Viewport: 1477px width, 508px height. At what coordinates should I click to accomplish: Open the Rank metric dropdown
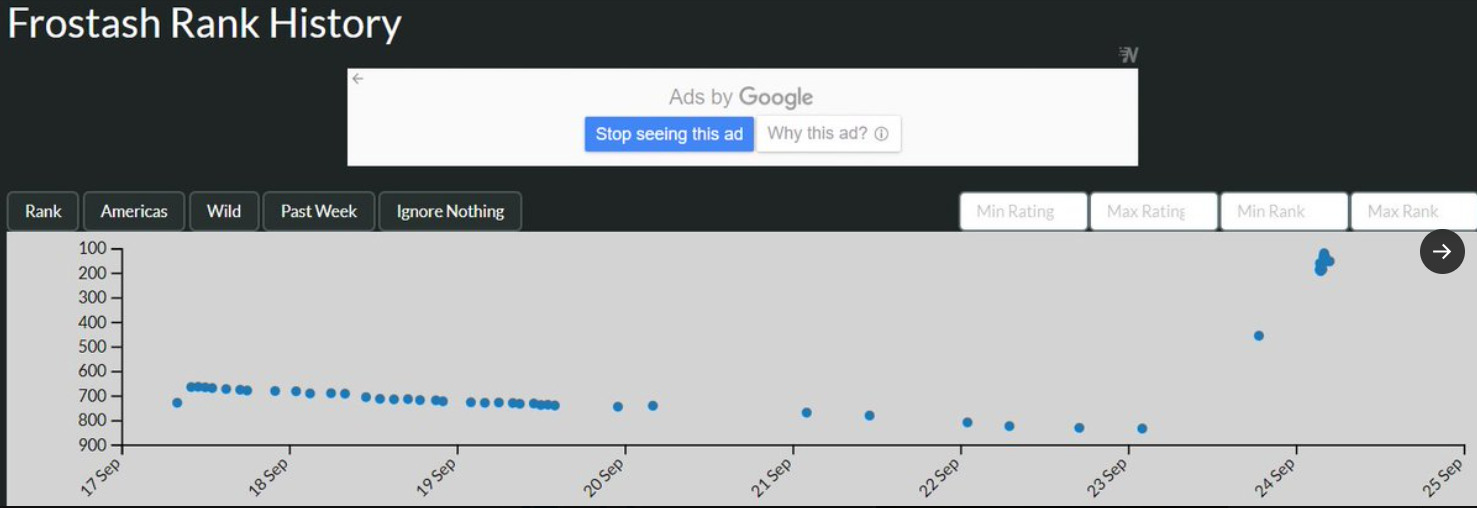[43, 211]
